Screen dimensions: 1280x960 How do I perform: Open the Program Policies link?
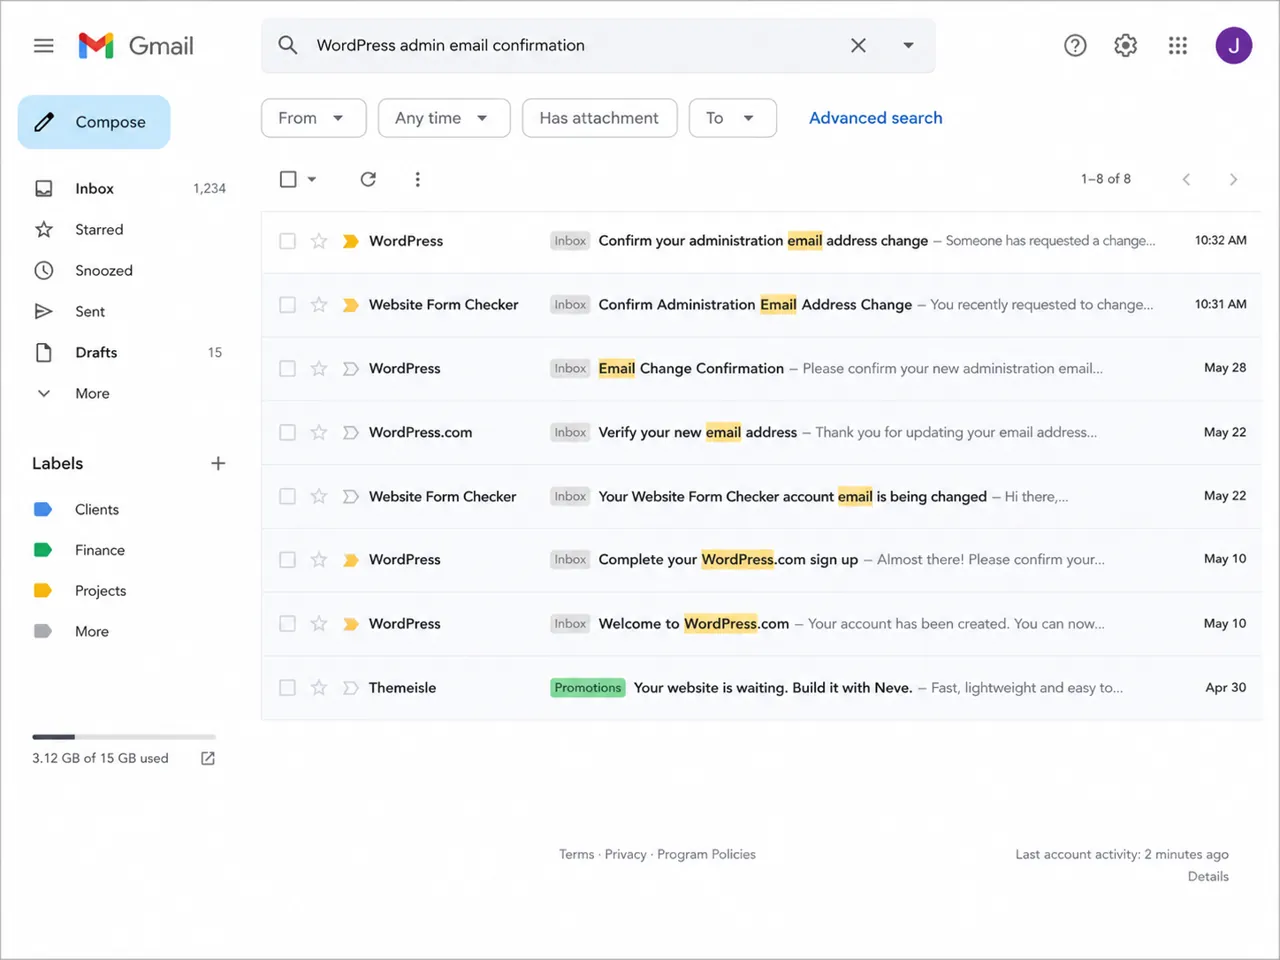[706, 854]
